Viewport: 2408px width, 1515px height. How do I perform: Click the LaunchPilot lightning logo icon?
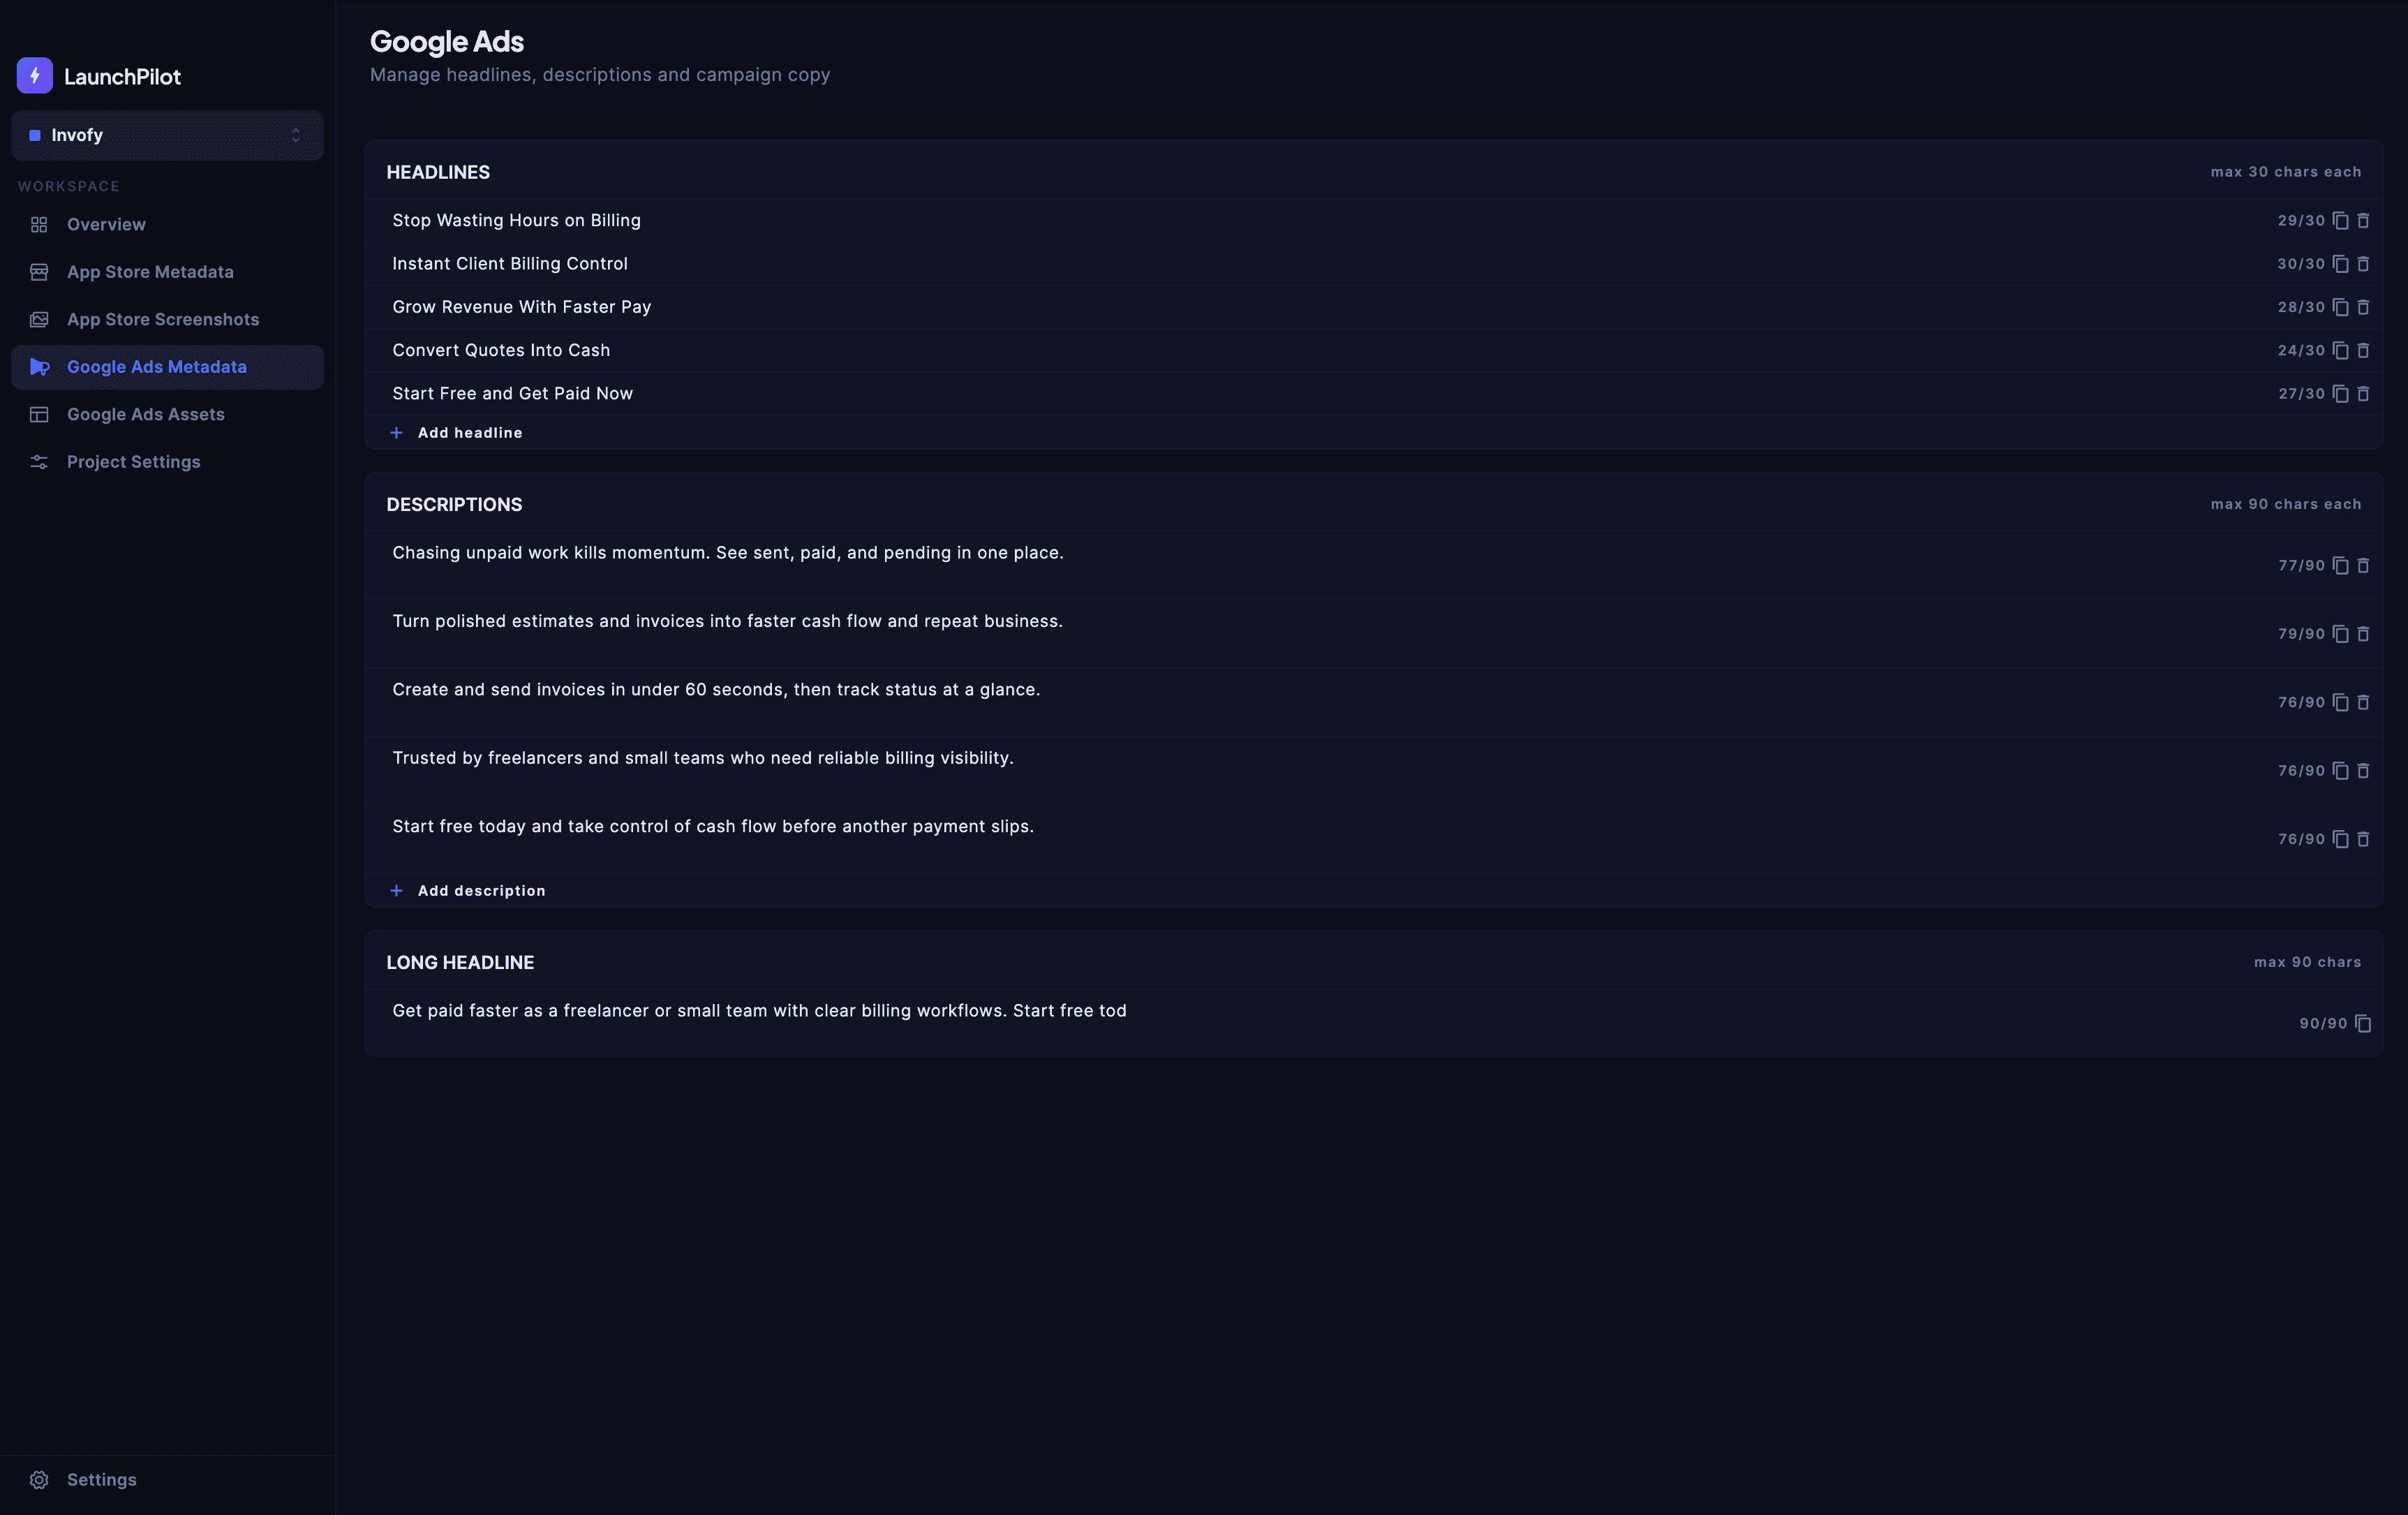pos(35,75)
